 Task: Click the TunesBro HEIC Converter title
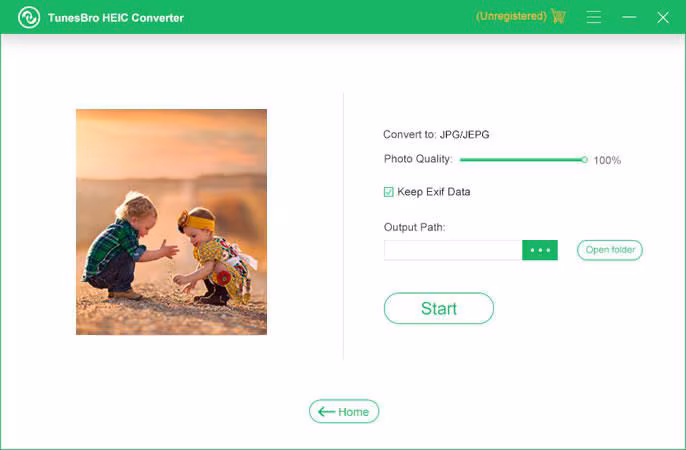tap(116, 18)
